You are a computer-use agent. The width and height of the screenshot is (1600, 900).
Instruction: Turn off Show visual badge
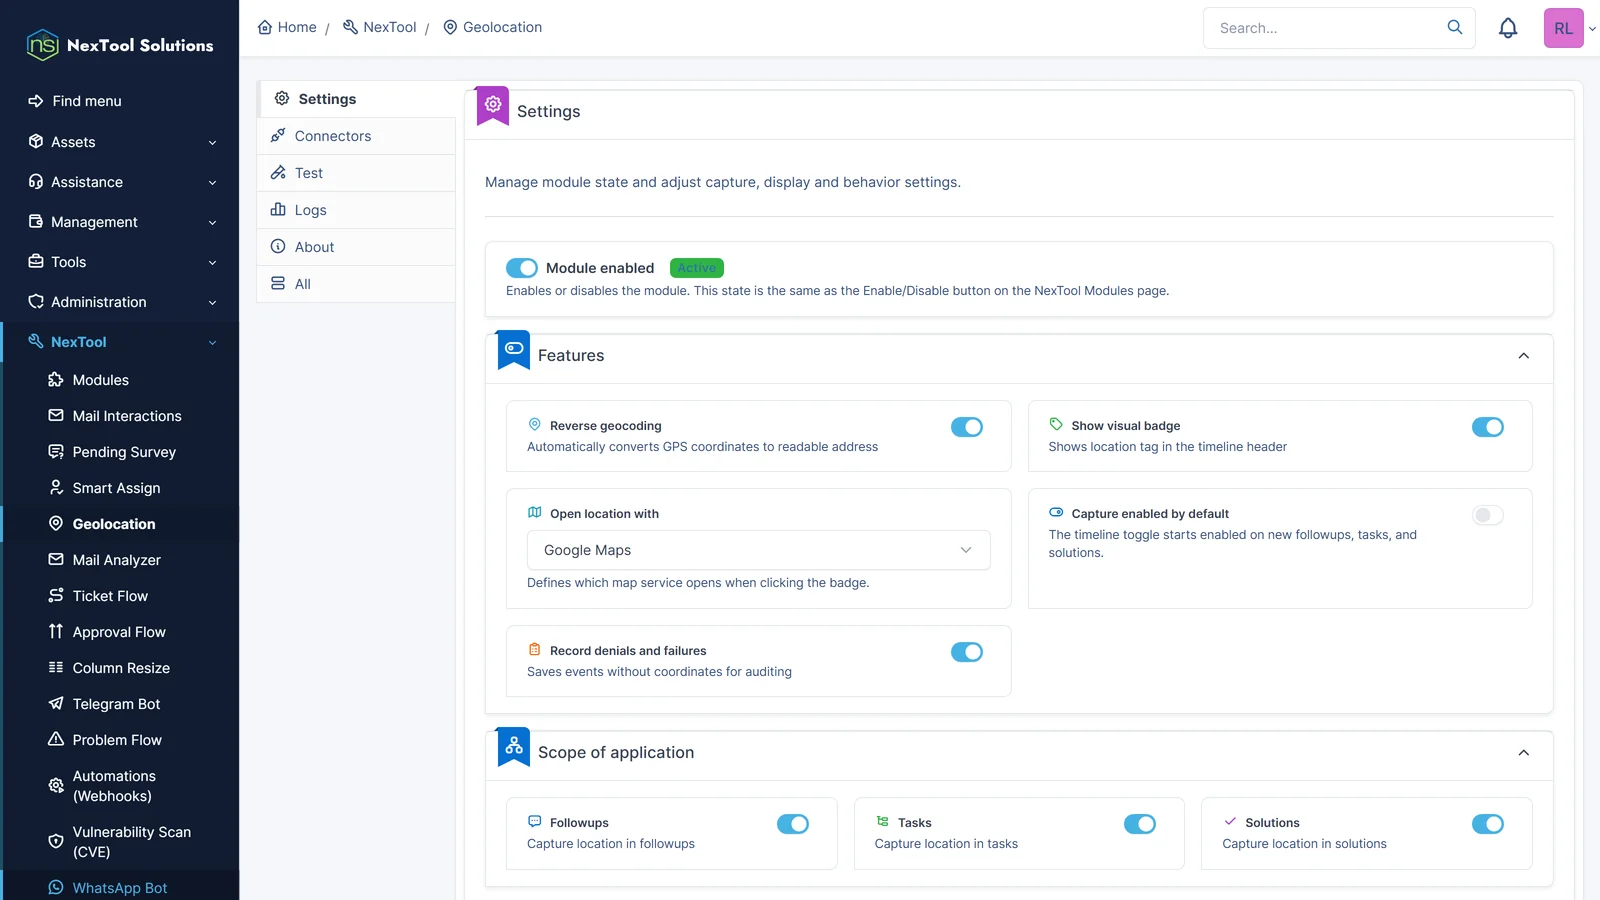click(1488, 427)
